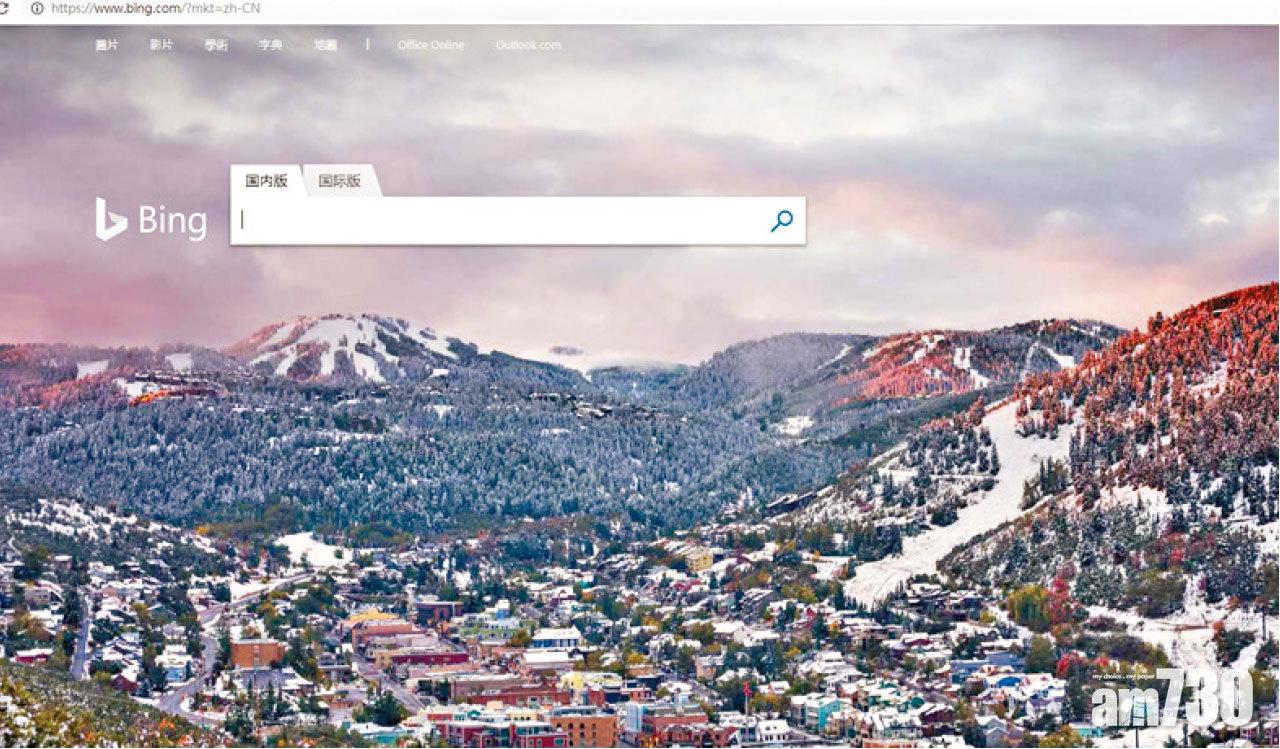Open the 地圖 maps link

325,45
